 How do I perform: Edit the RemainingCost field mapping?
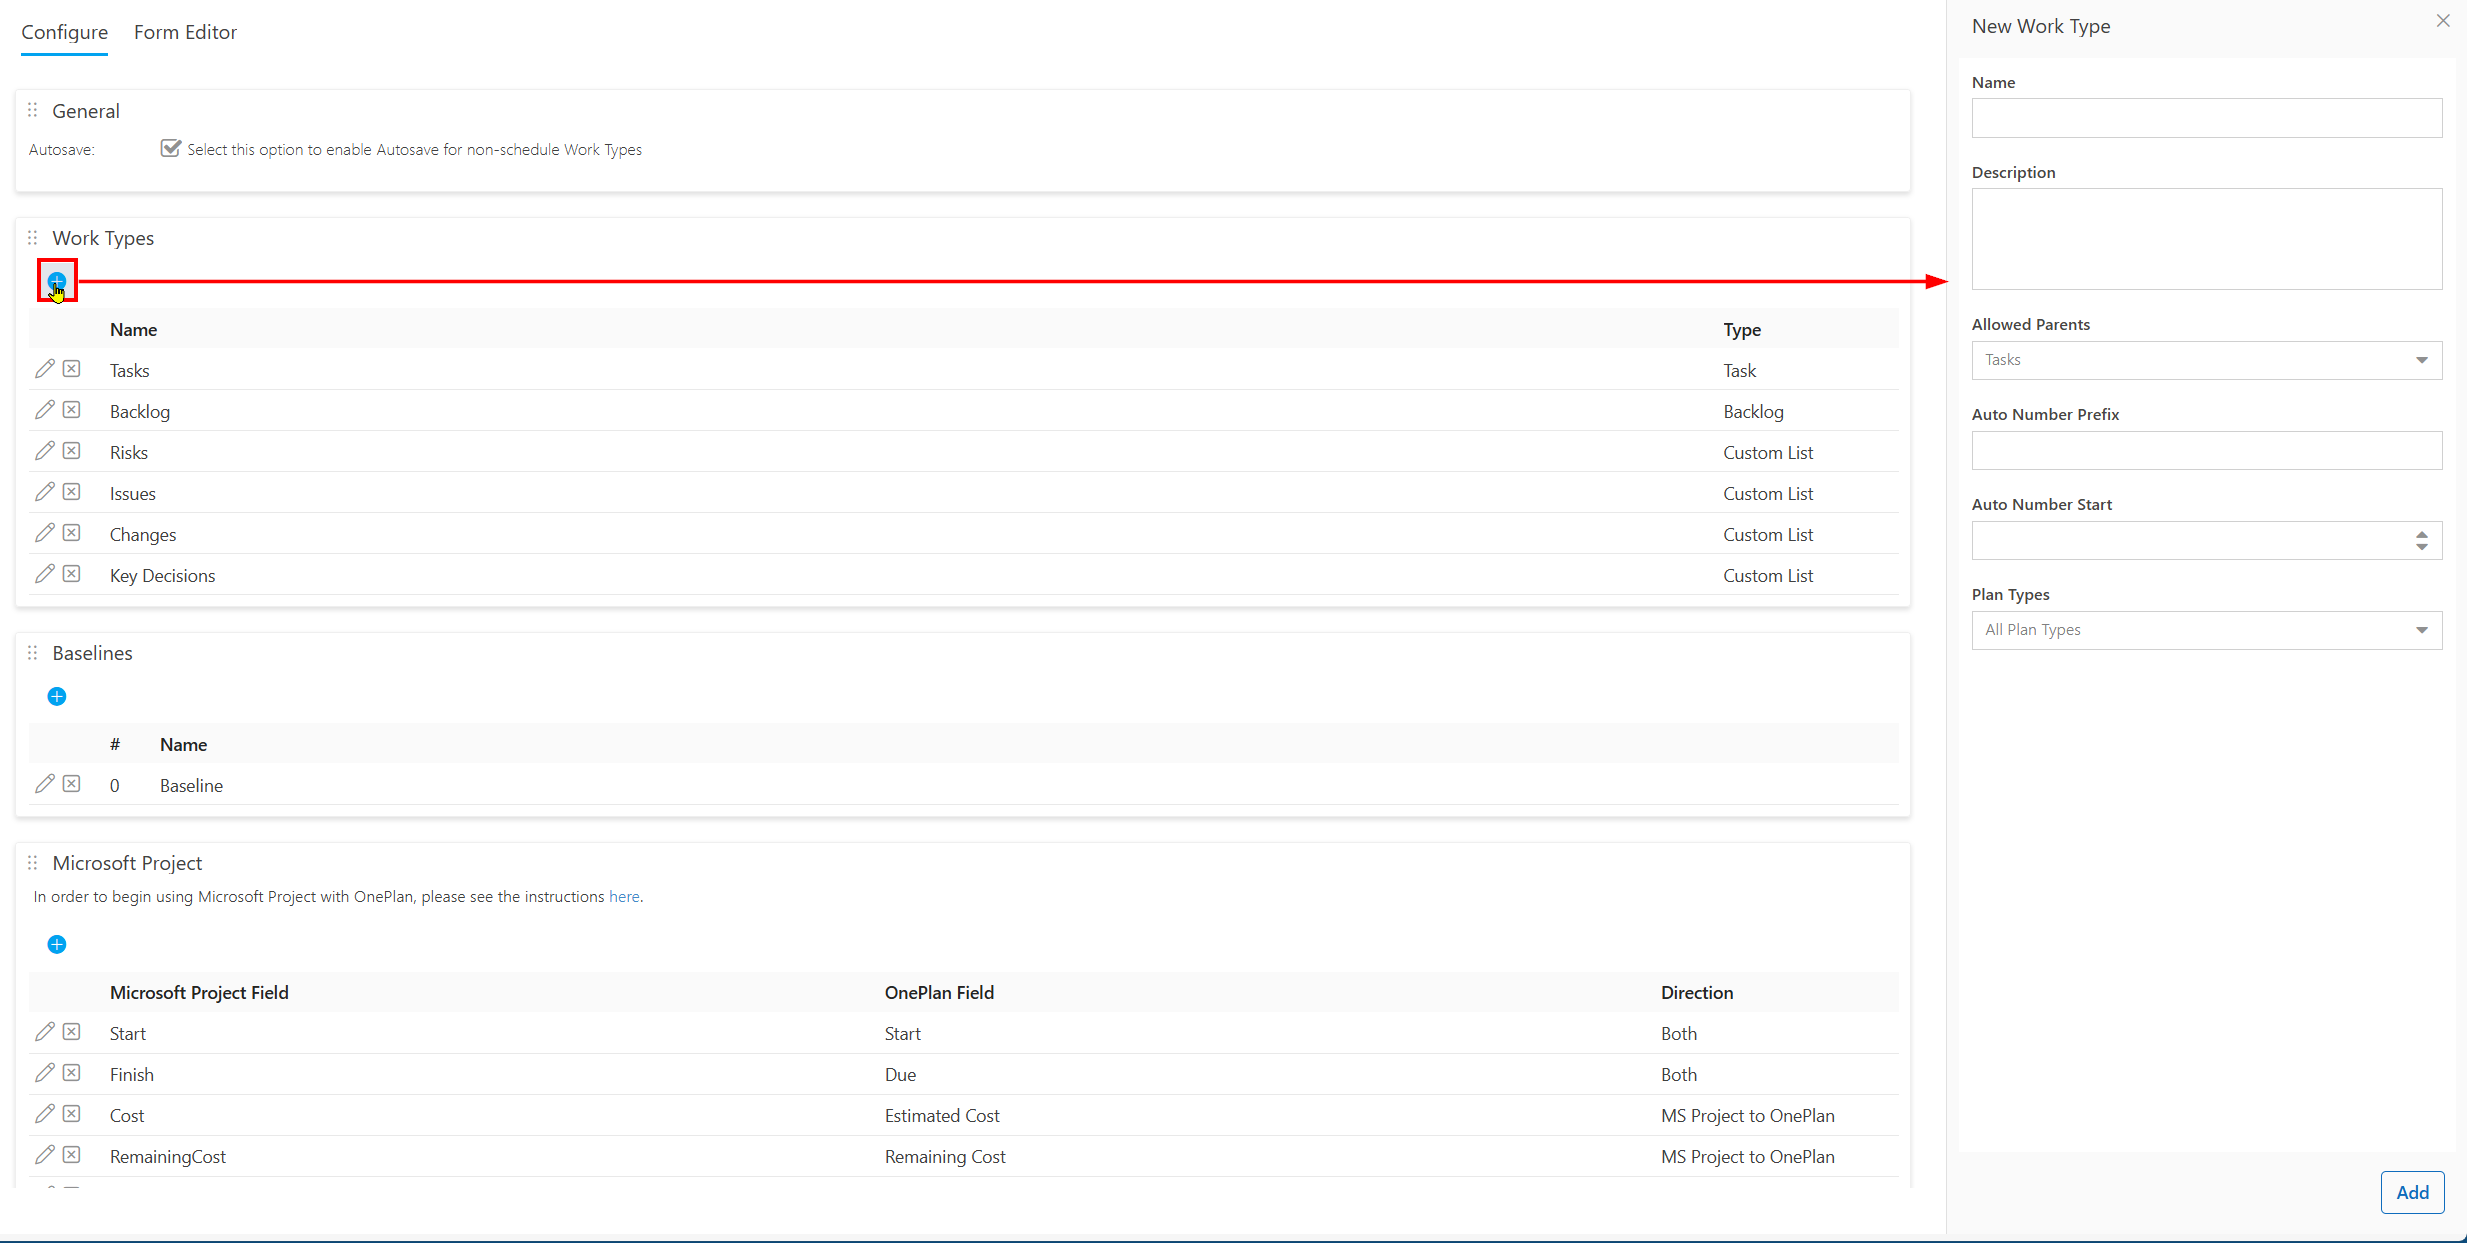click(x=44, y=1155)
